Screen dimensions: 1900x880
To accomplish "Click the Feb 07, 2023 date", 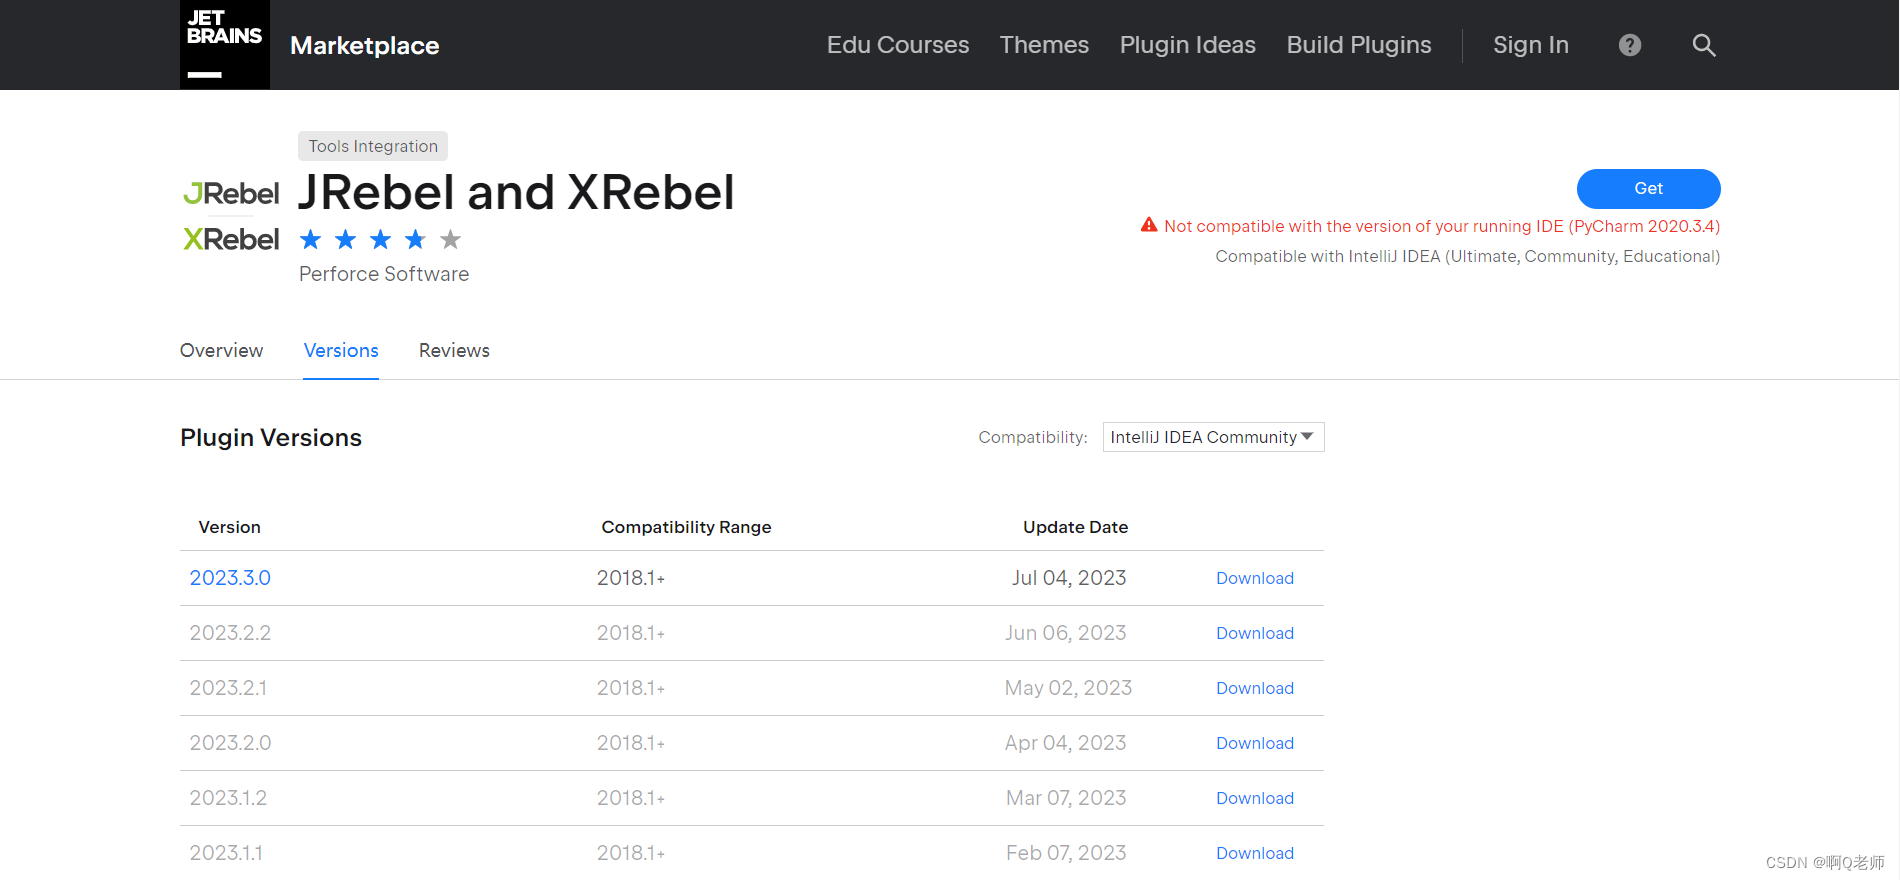I will (x=1066, y=853).
